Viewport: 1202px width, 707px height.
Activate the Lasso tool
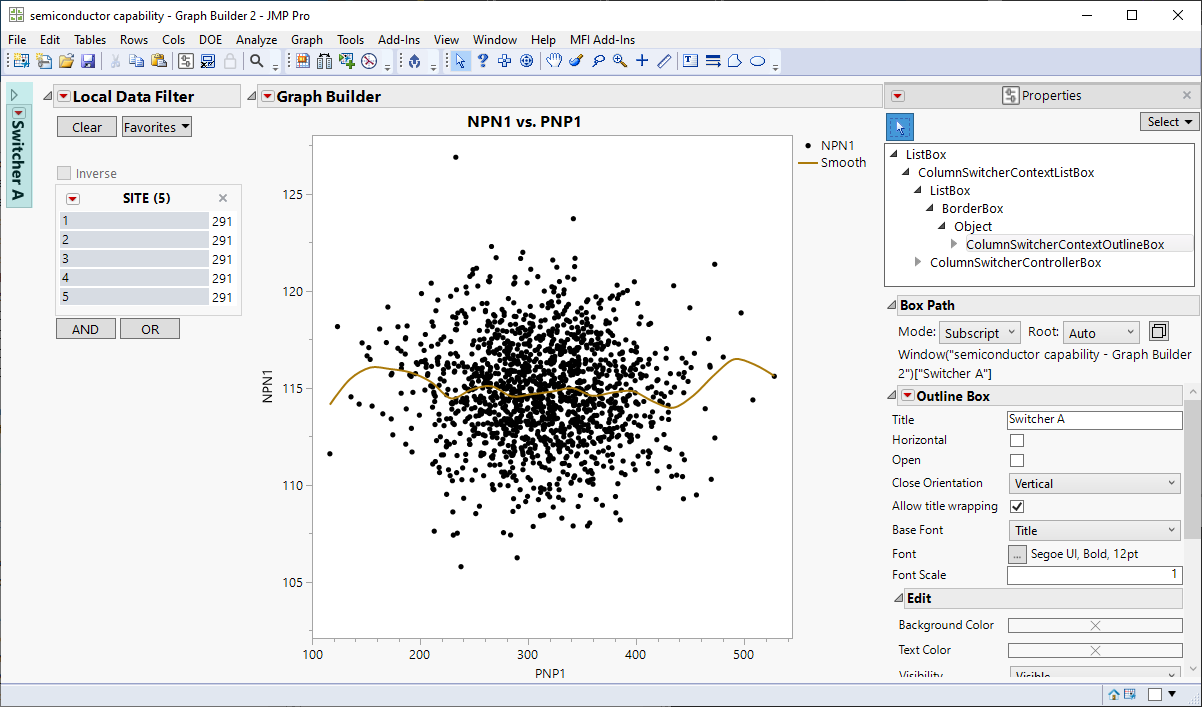pyautogui.click(x=598, y=61)
